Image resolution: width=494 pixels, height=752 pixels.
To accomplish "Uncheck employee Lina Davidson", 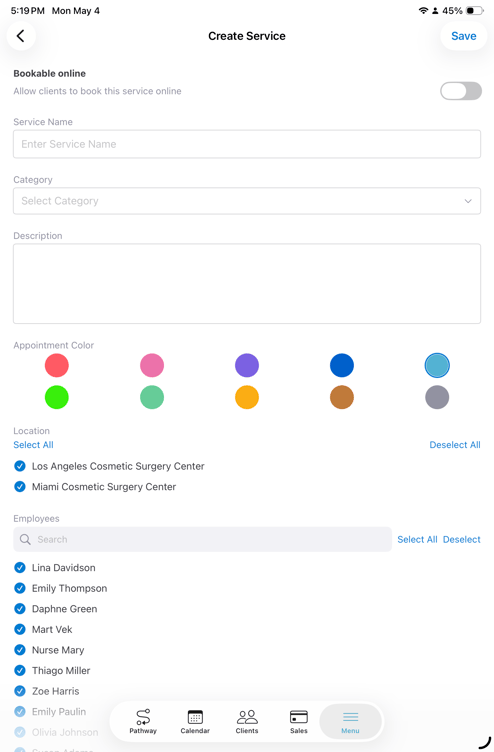I will pyautogui.click(x=20, y=568).
